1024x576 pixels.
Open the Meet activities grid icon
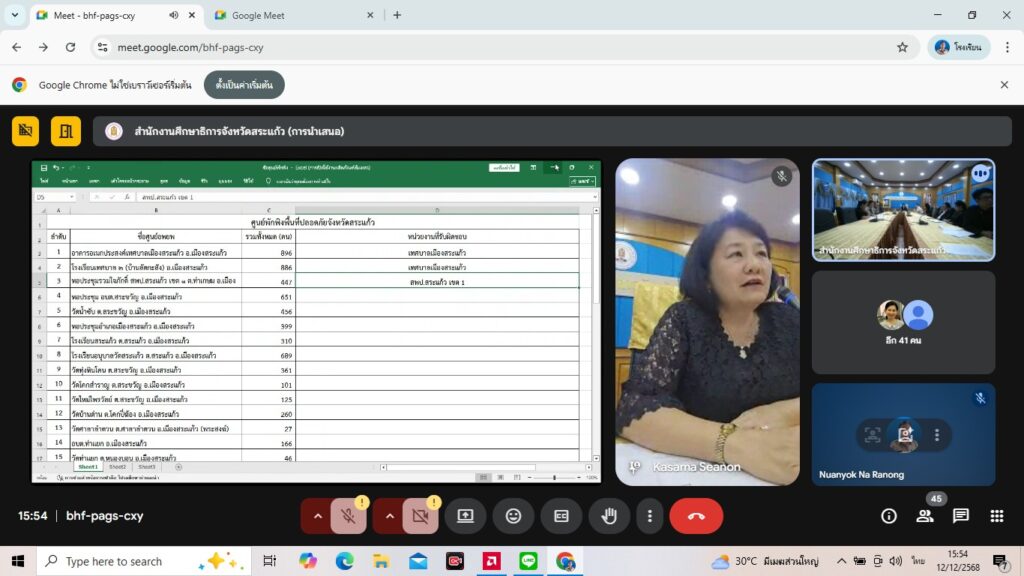996,516
